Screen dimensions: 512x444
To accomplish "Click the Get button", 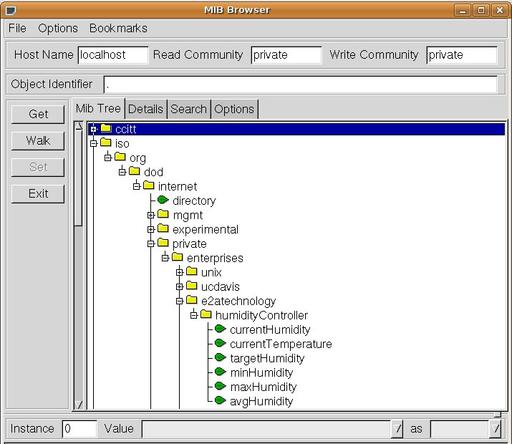I will click(x=38, y=114).
